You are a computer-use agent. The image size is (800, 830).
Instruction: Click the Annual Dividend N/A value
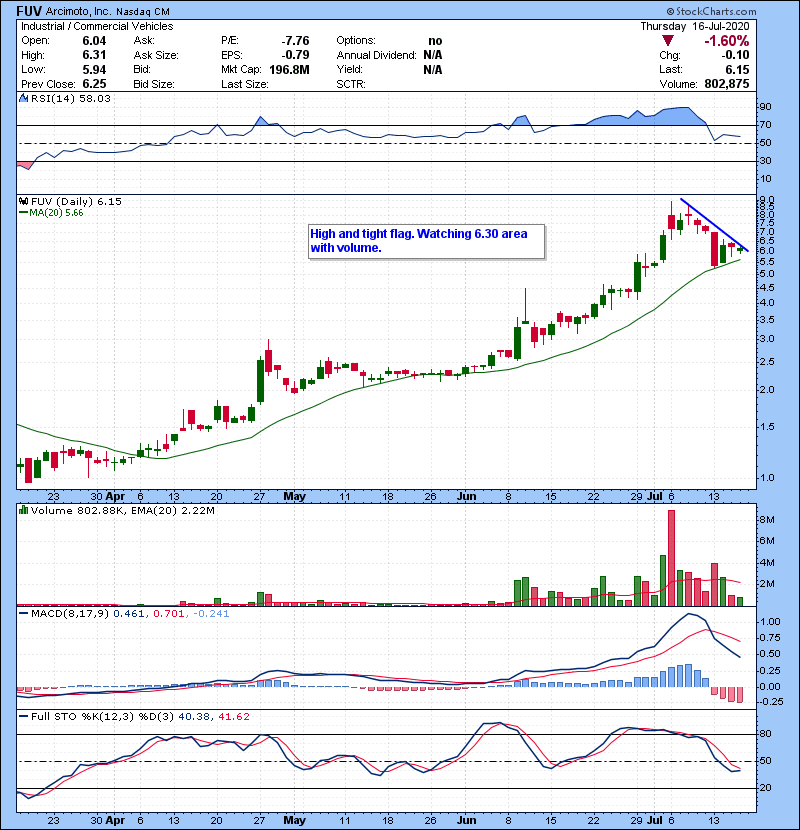pos(433,55)
